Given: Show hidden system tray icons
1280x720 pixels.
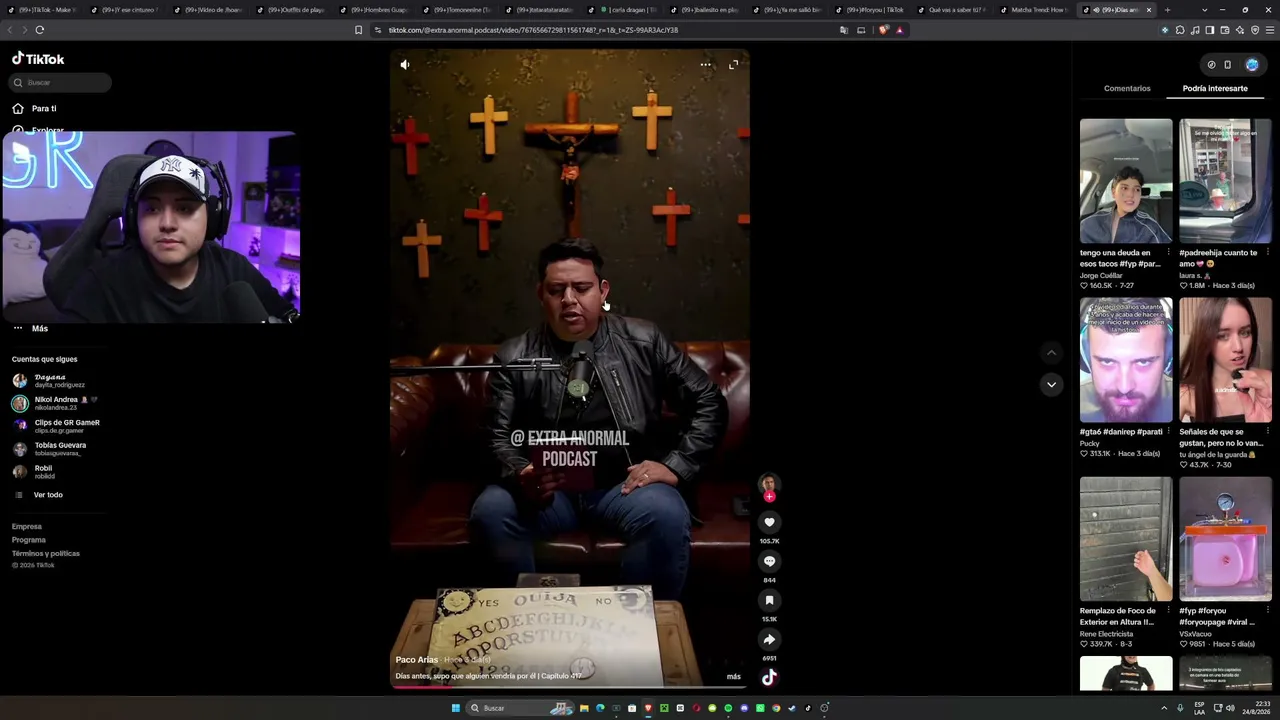Looking at the screenshot, I should click(x=1164, y=708).
